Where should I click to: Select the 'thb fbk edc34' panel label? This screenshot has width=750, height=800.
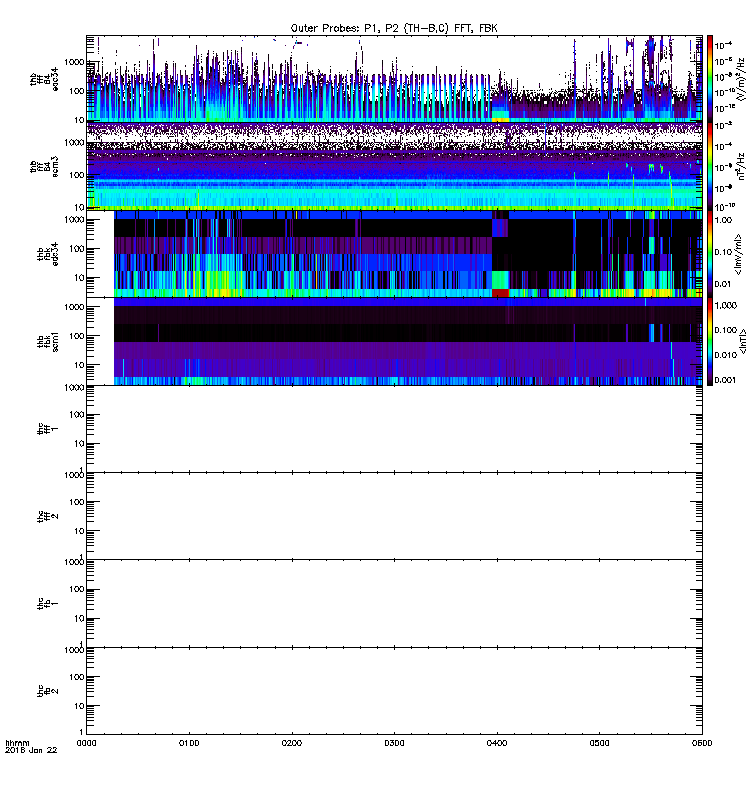click(x=47, y=254)
